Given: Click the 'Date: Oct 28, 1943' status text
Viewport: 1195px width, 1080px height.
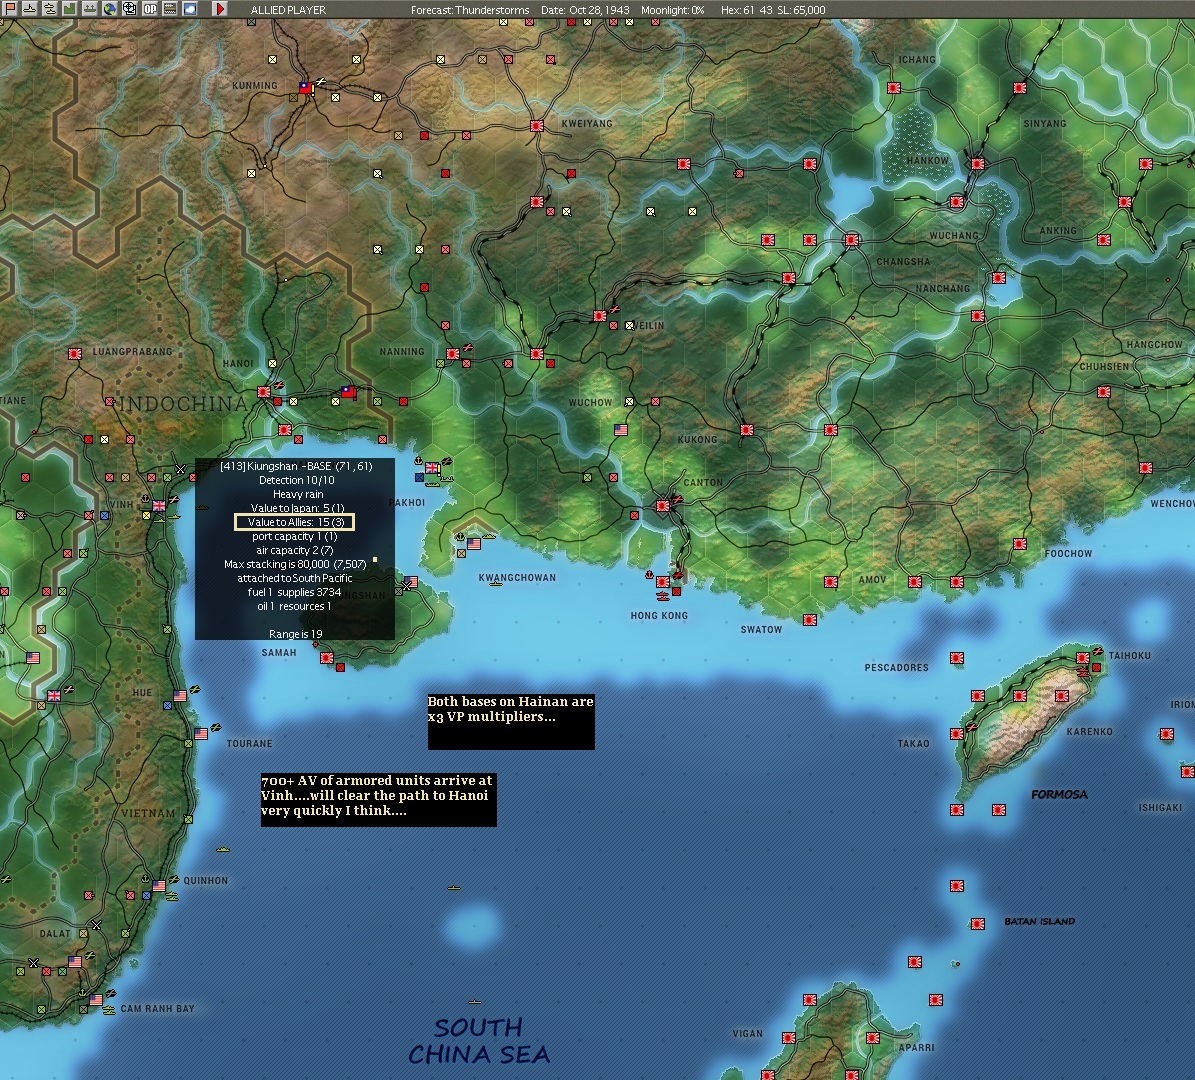Looking at the screenshot, I should [x=585, y=10].
